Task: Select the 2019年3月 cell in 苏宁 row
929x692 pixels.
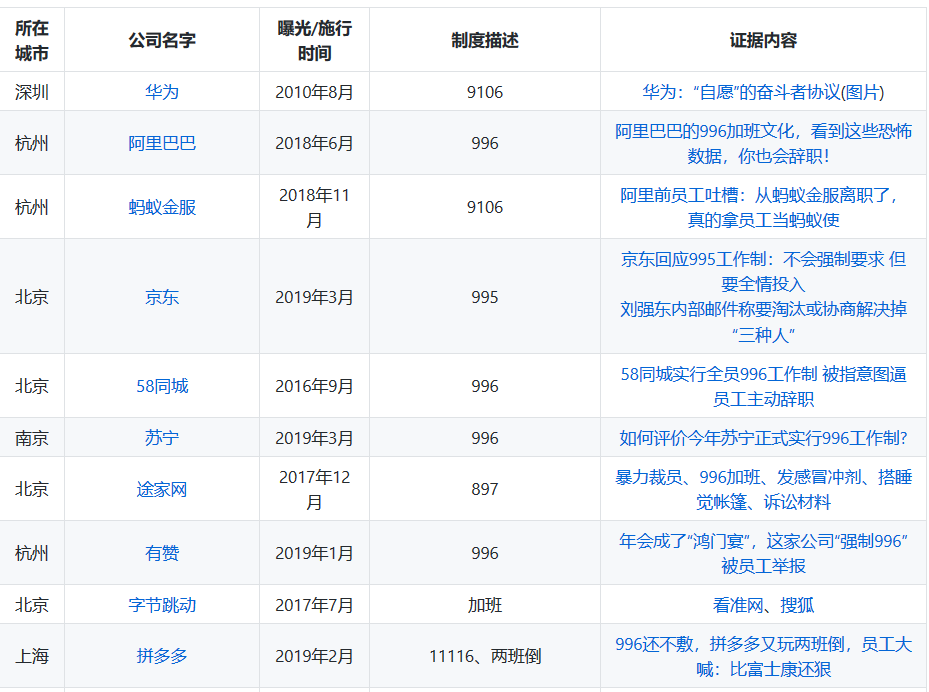Action: pyautogui.click(x=314, y=438)
